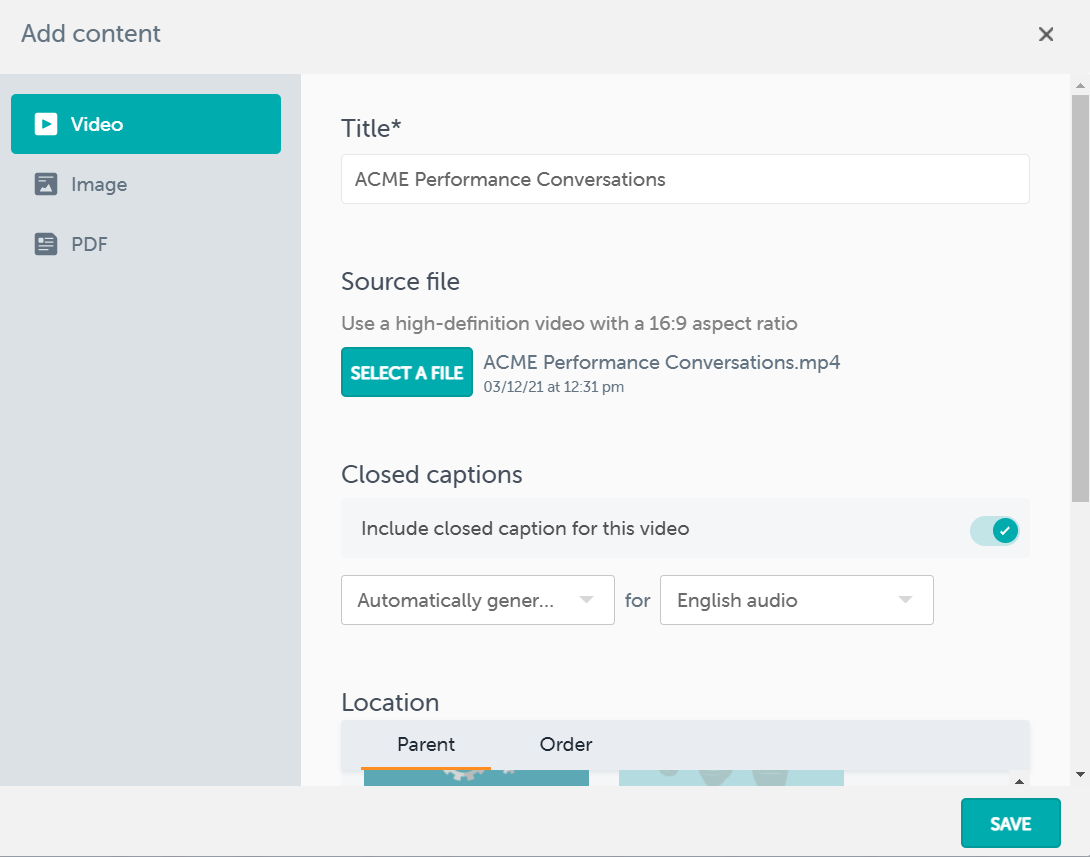Switch to the Order tab
The height and width of the screenshot is (857, 1090).
click(x=566, y=745)
